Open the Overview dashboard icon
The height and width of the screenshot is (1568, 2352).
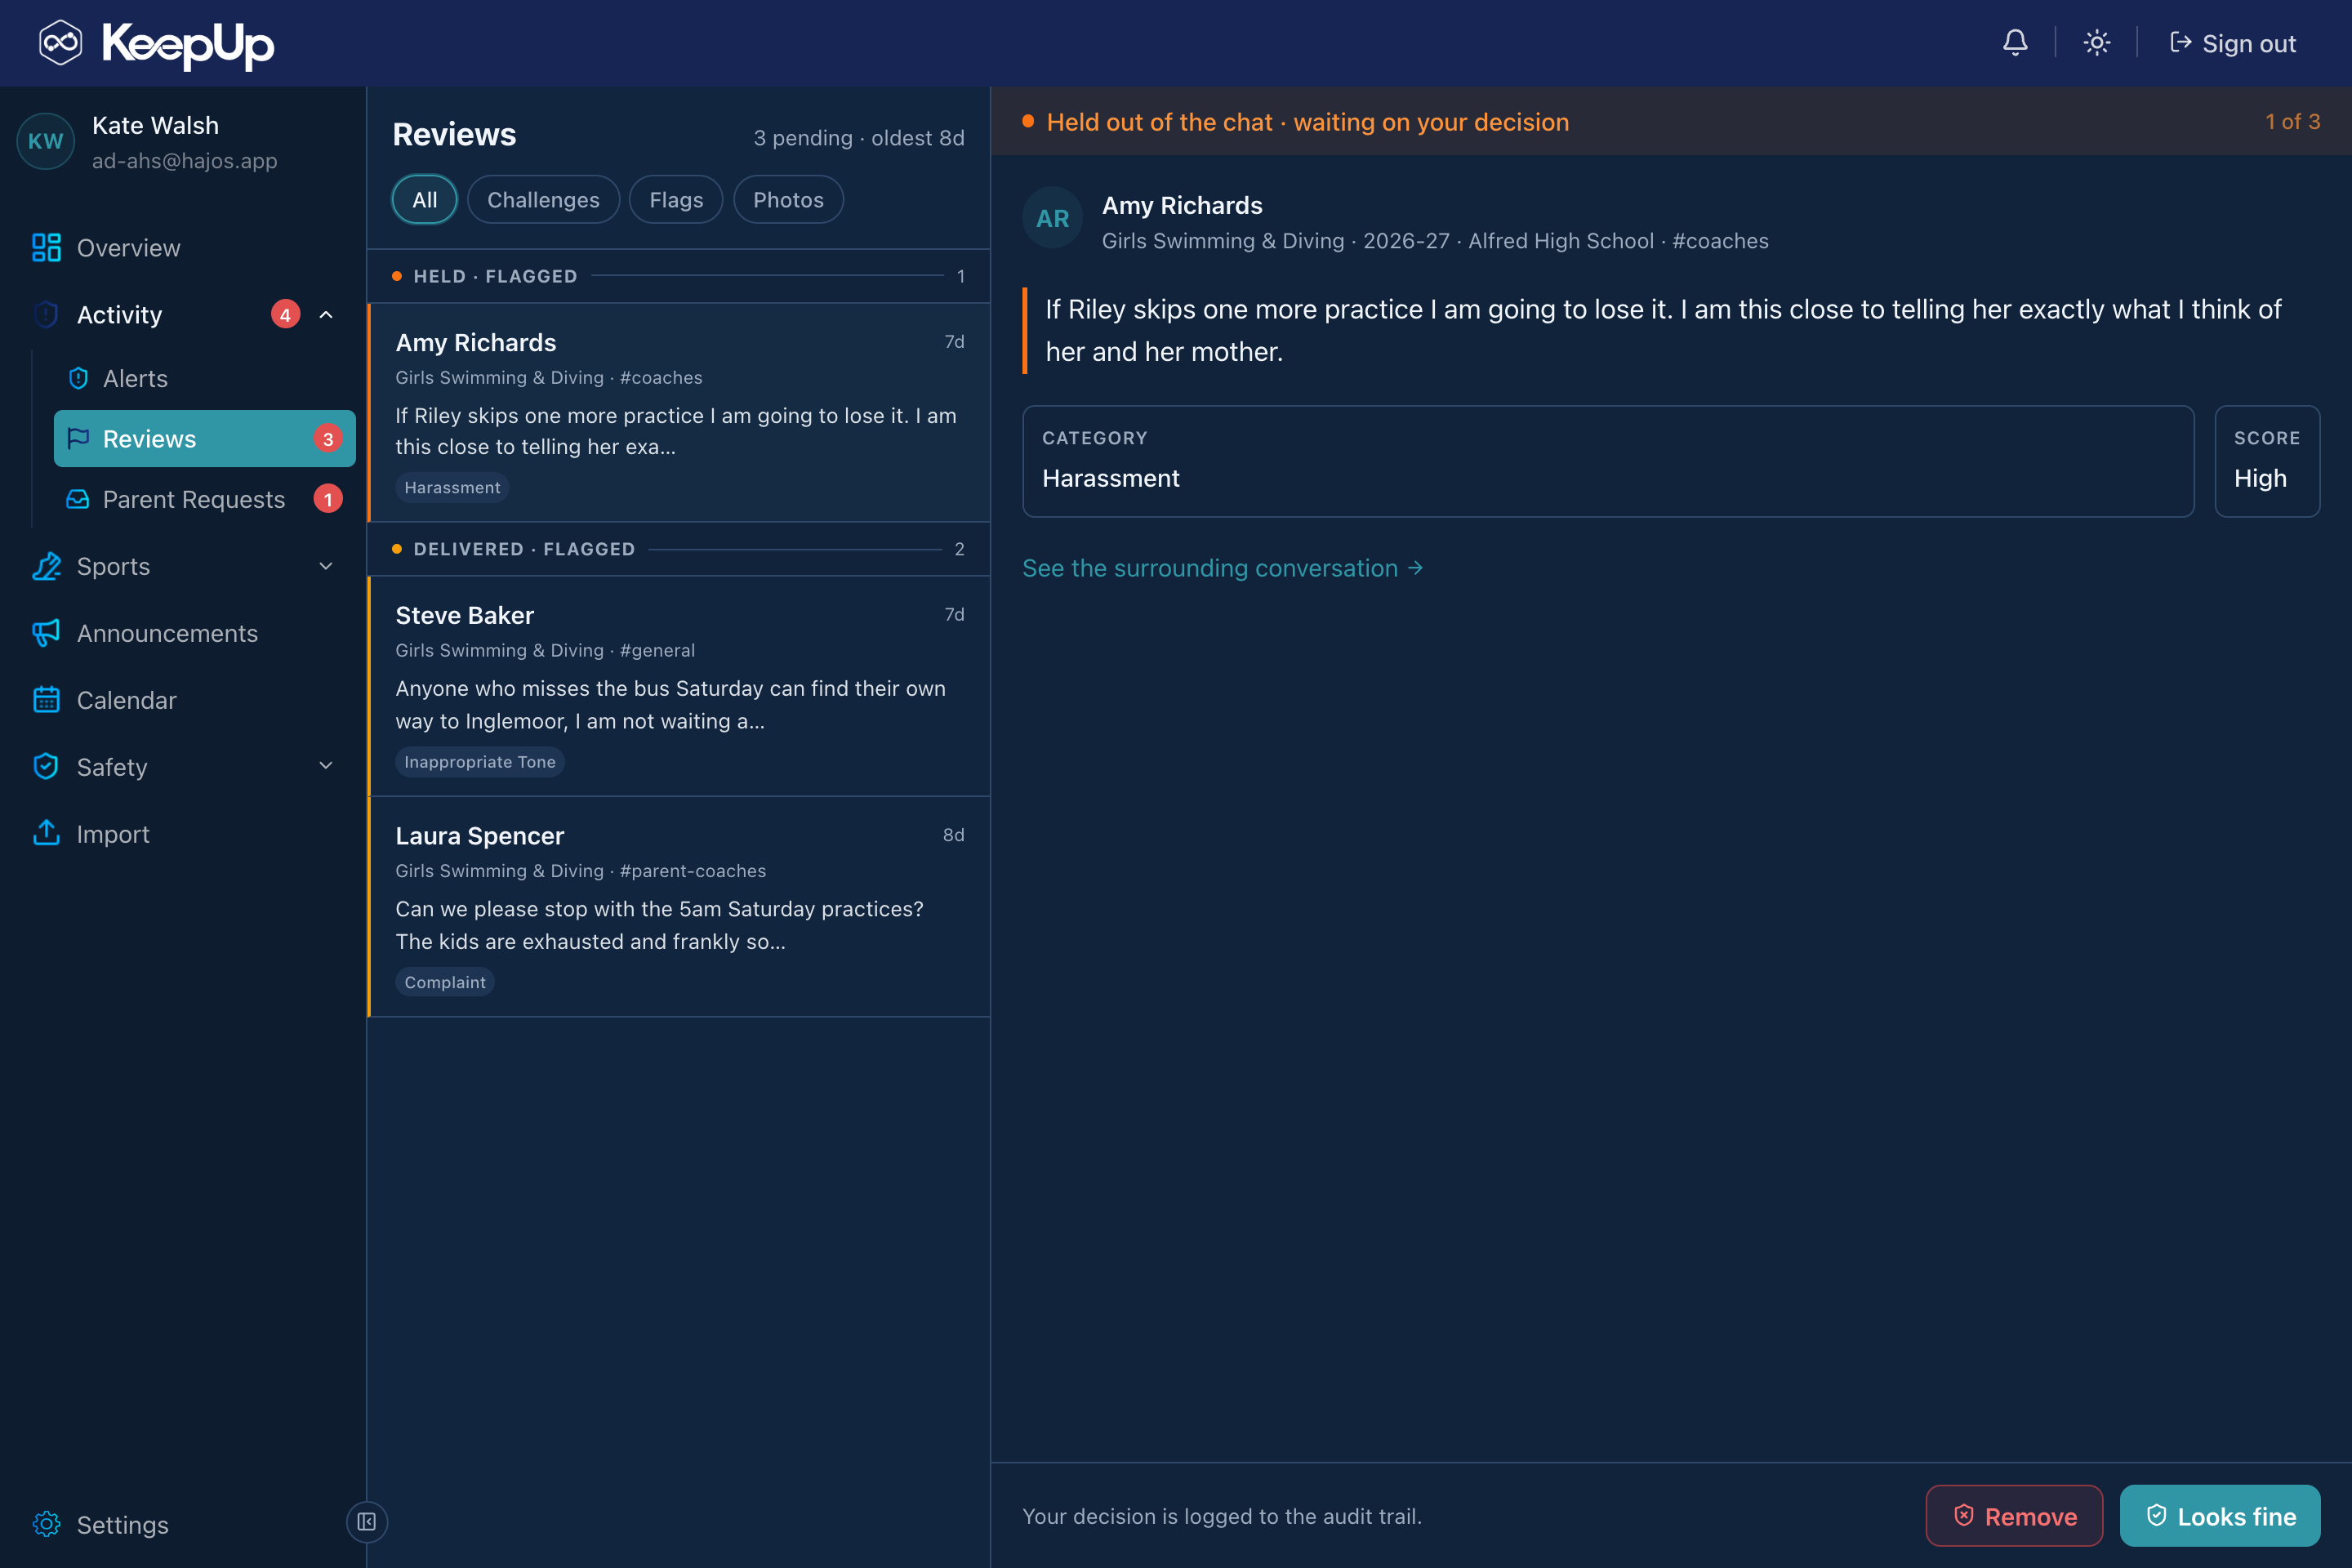point(46,247)
